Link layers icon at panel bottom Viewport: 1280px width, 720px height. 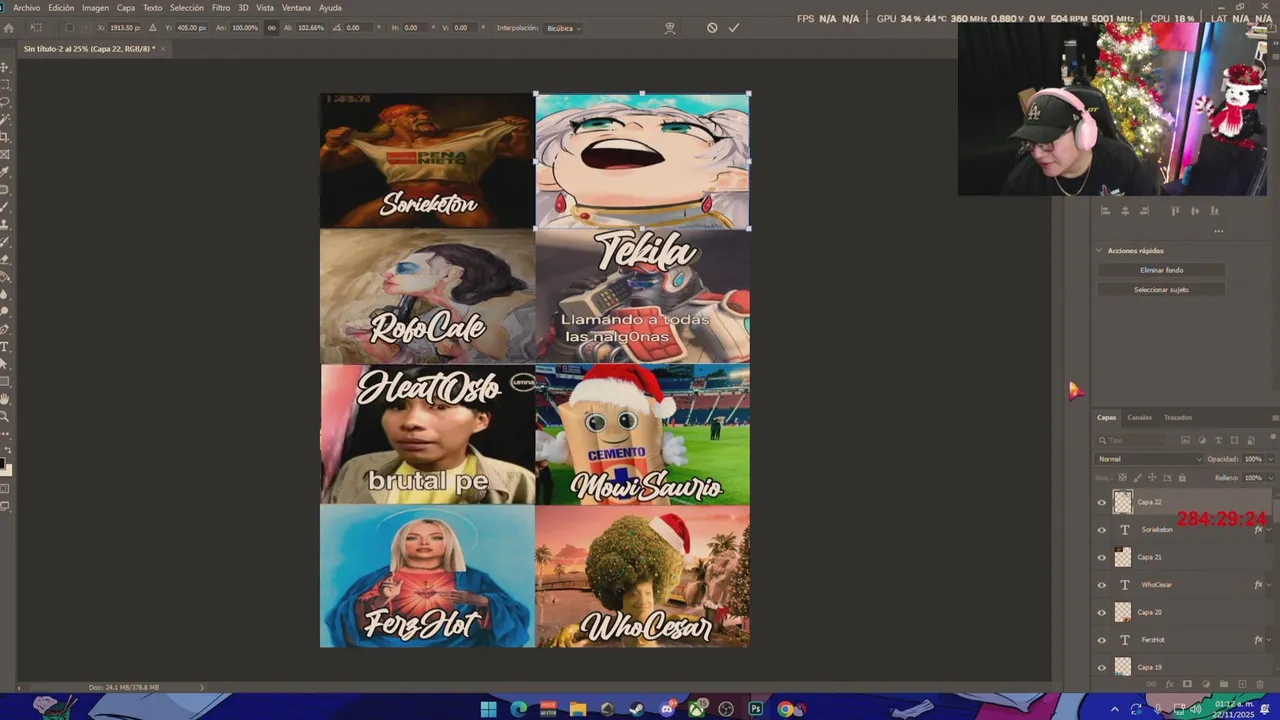1151,684
